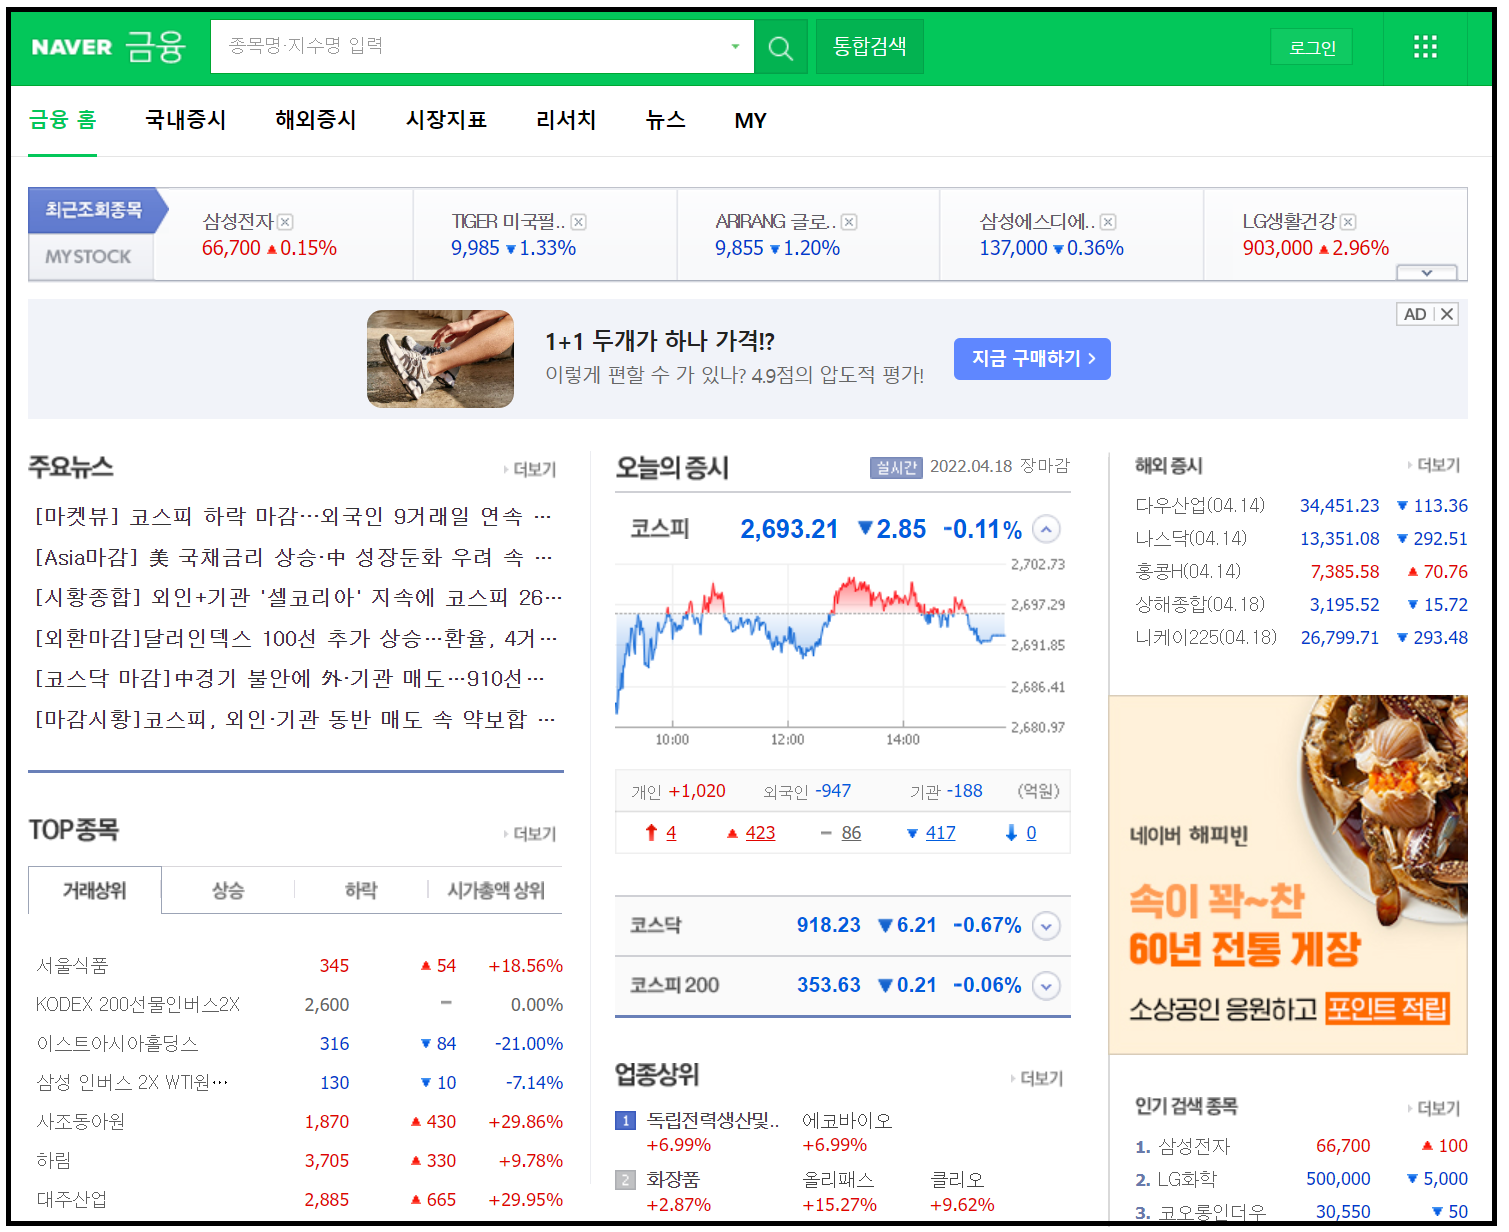Close the advertisement banner with X
The image size is (1509, 1232).
pyautogui.click(x=1446, y=314)
